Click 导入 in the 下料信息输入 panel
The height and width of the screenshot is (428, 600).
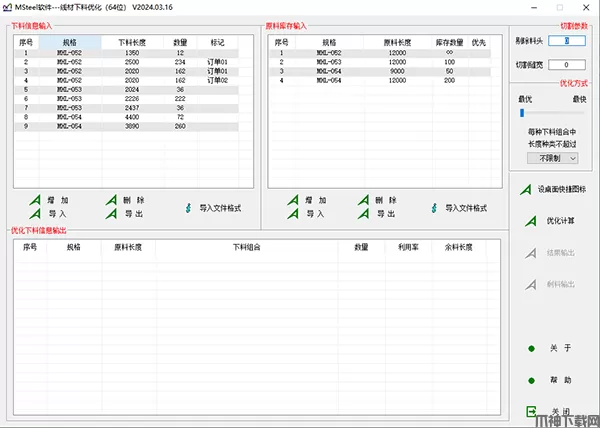50,213
